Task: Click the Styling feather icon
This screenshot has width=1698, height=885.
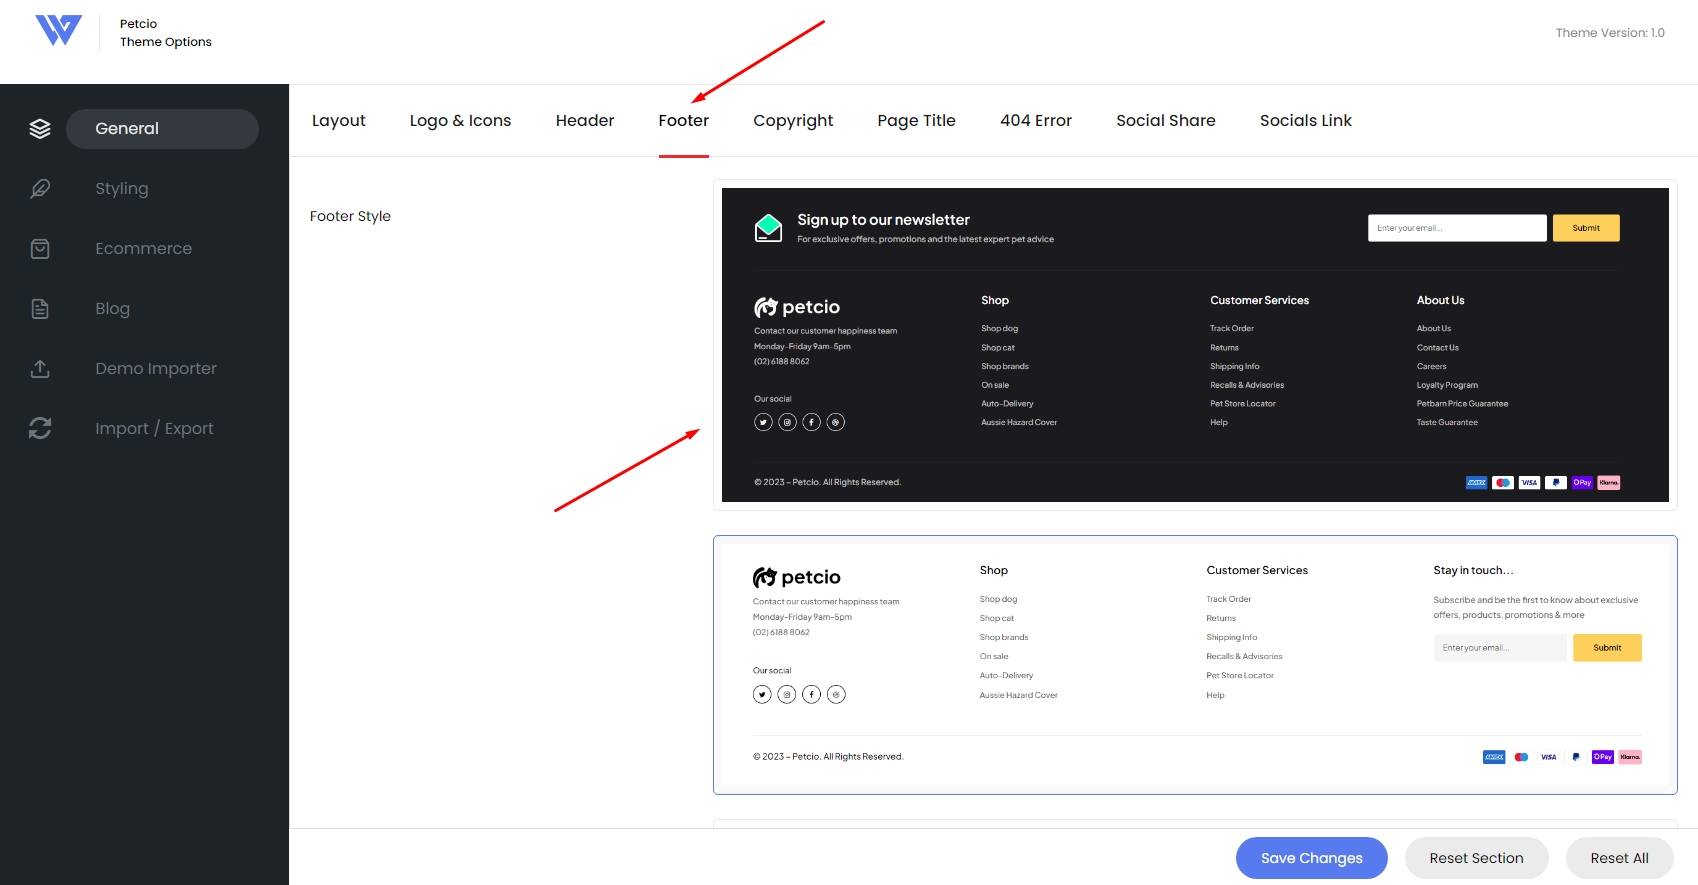Action: coord(40,188)
